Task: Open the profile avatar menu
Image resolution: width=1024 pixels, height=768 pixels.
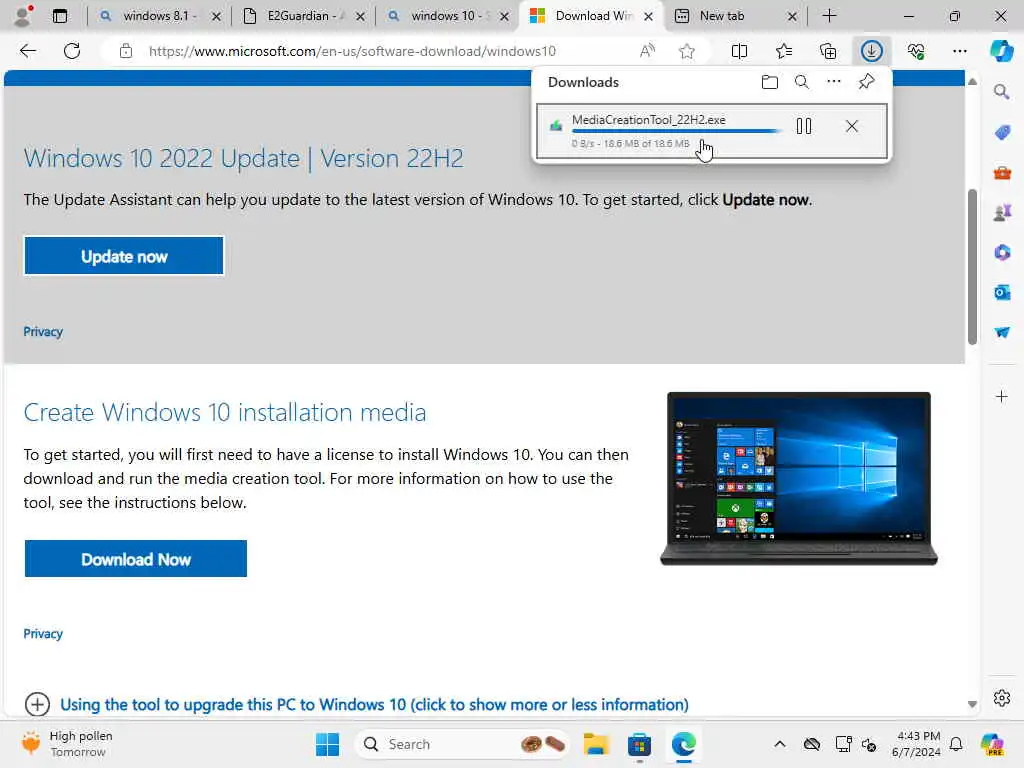Action: click(x=23, y=15)
